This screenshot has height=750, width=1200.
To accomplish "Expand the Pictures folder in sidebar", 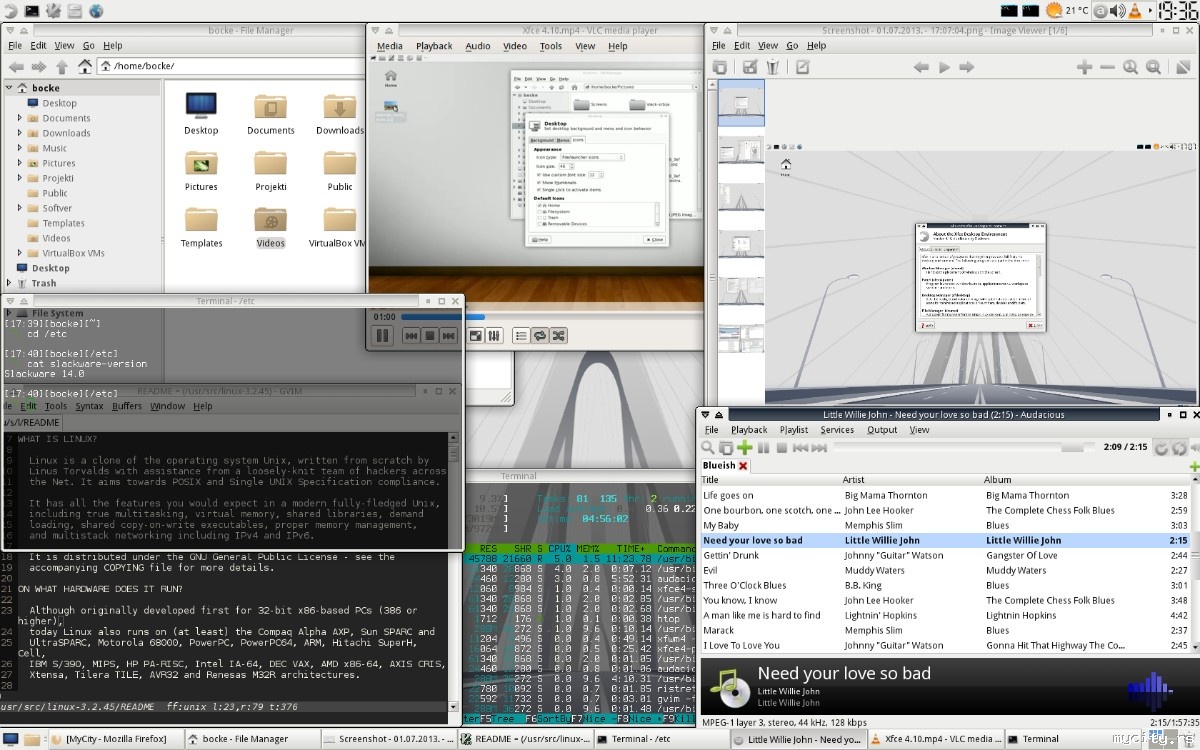I will point(20,163).
